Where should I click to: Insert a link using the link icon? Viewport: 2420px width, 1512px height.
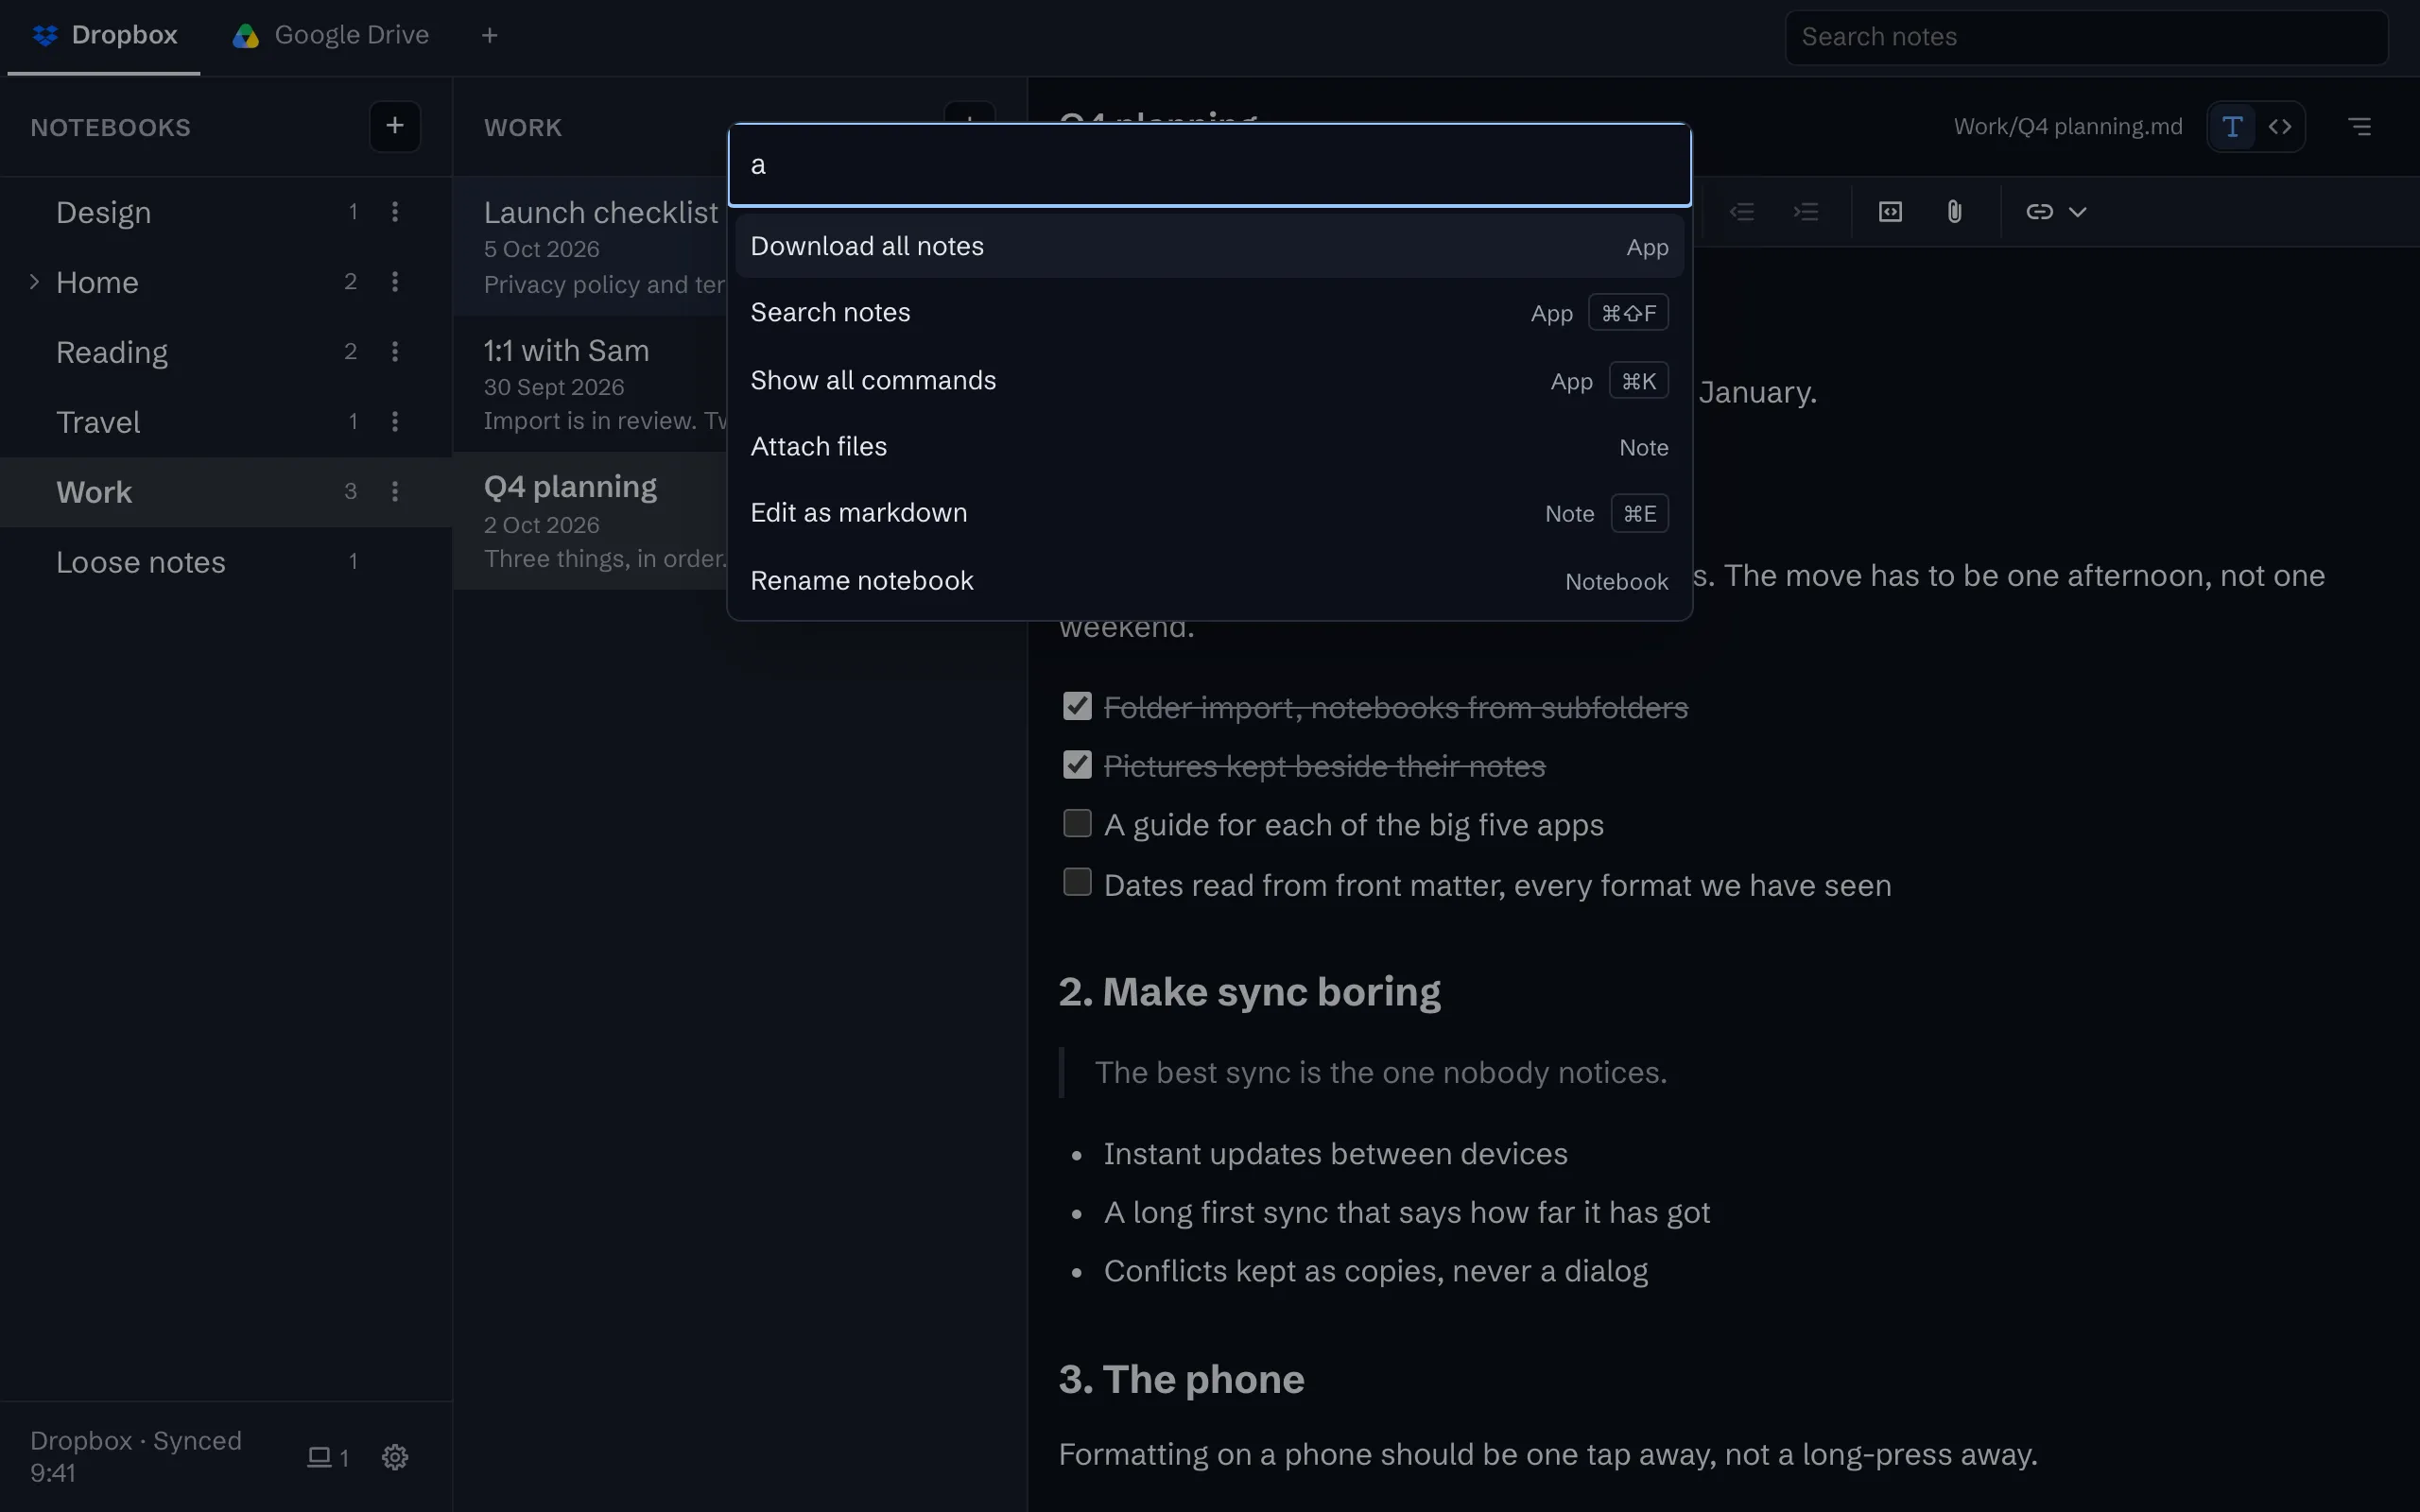click(x=2039, y=212)
